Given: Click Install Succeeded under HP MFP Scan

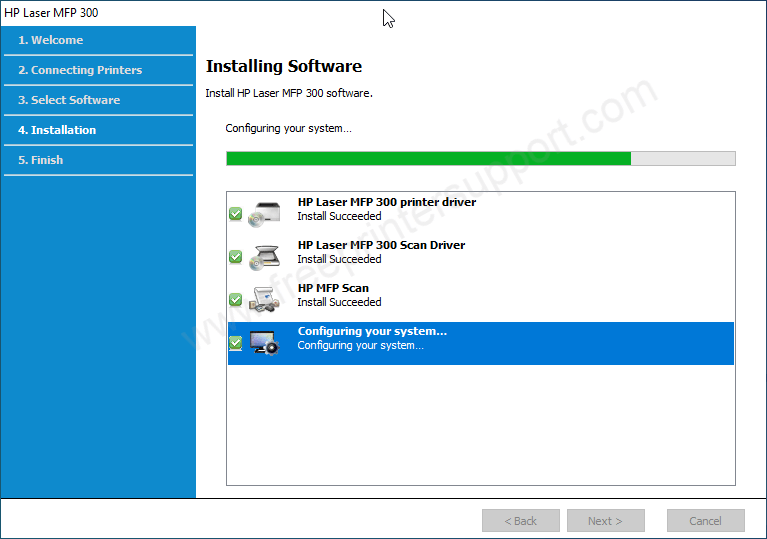Looking at the screenshot, I should (x=339, y=302).
